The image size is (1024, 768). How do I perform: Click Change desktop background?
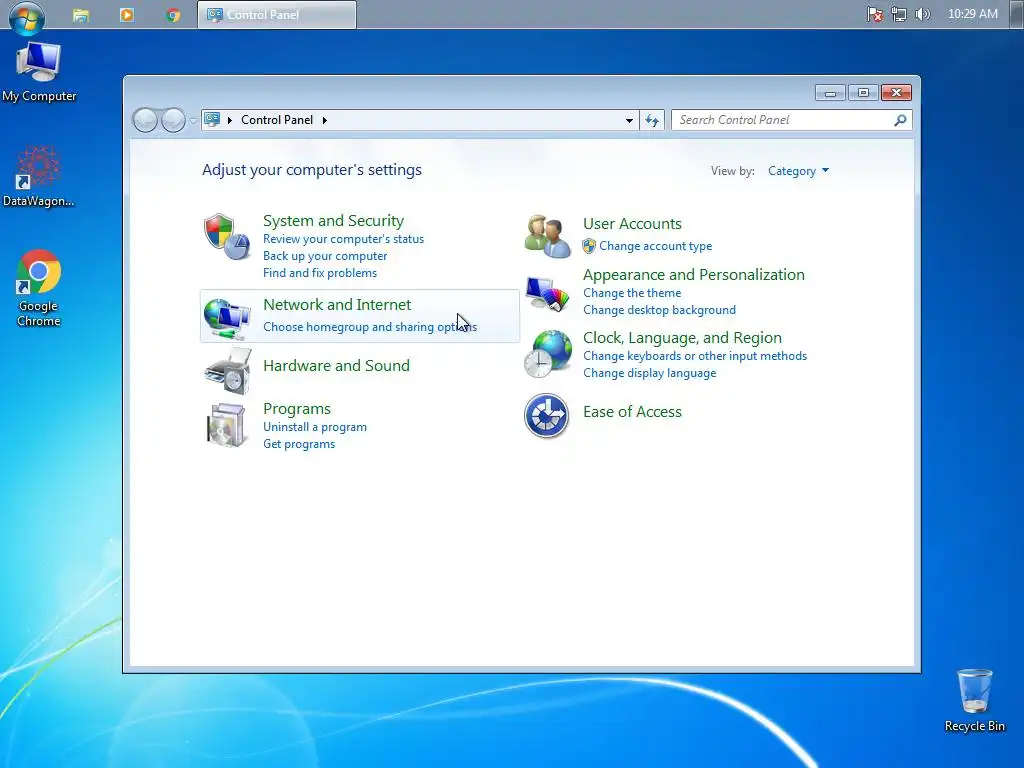pyautogui.click(x=660, y=310)
